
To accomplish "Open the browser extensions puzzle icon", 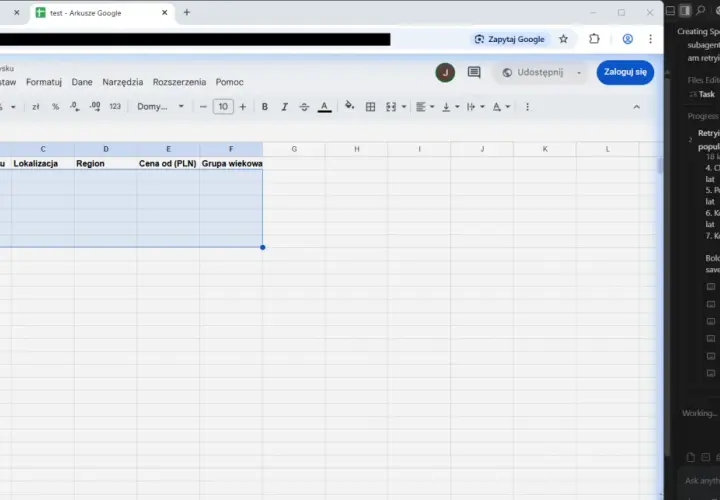I will pyautogui.click(x=594, y=39).
